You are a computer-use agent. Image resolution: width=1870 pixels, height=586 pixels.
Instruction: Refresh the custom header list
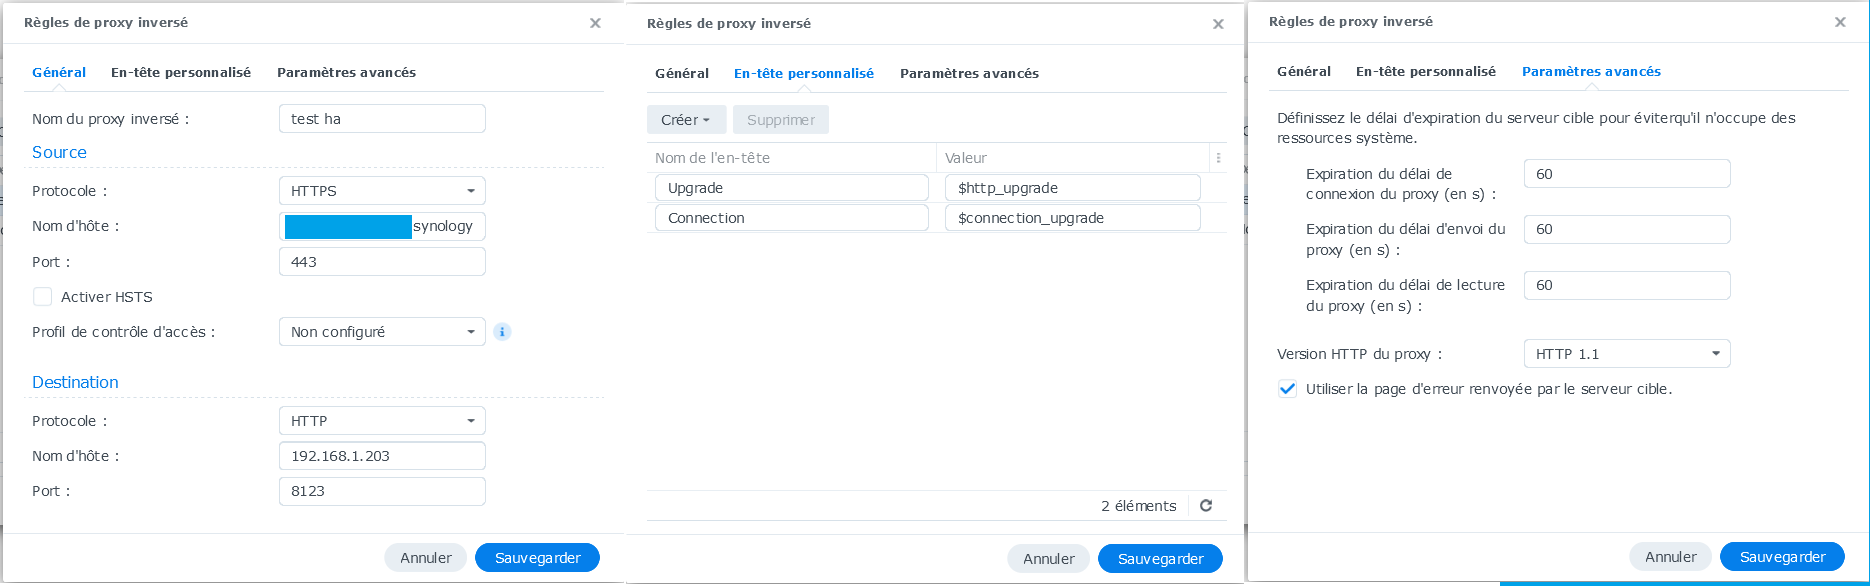[x=1206, y=506]
